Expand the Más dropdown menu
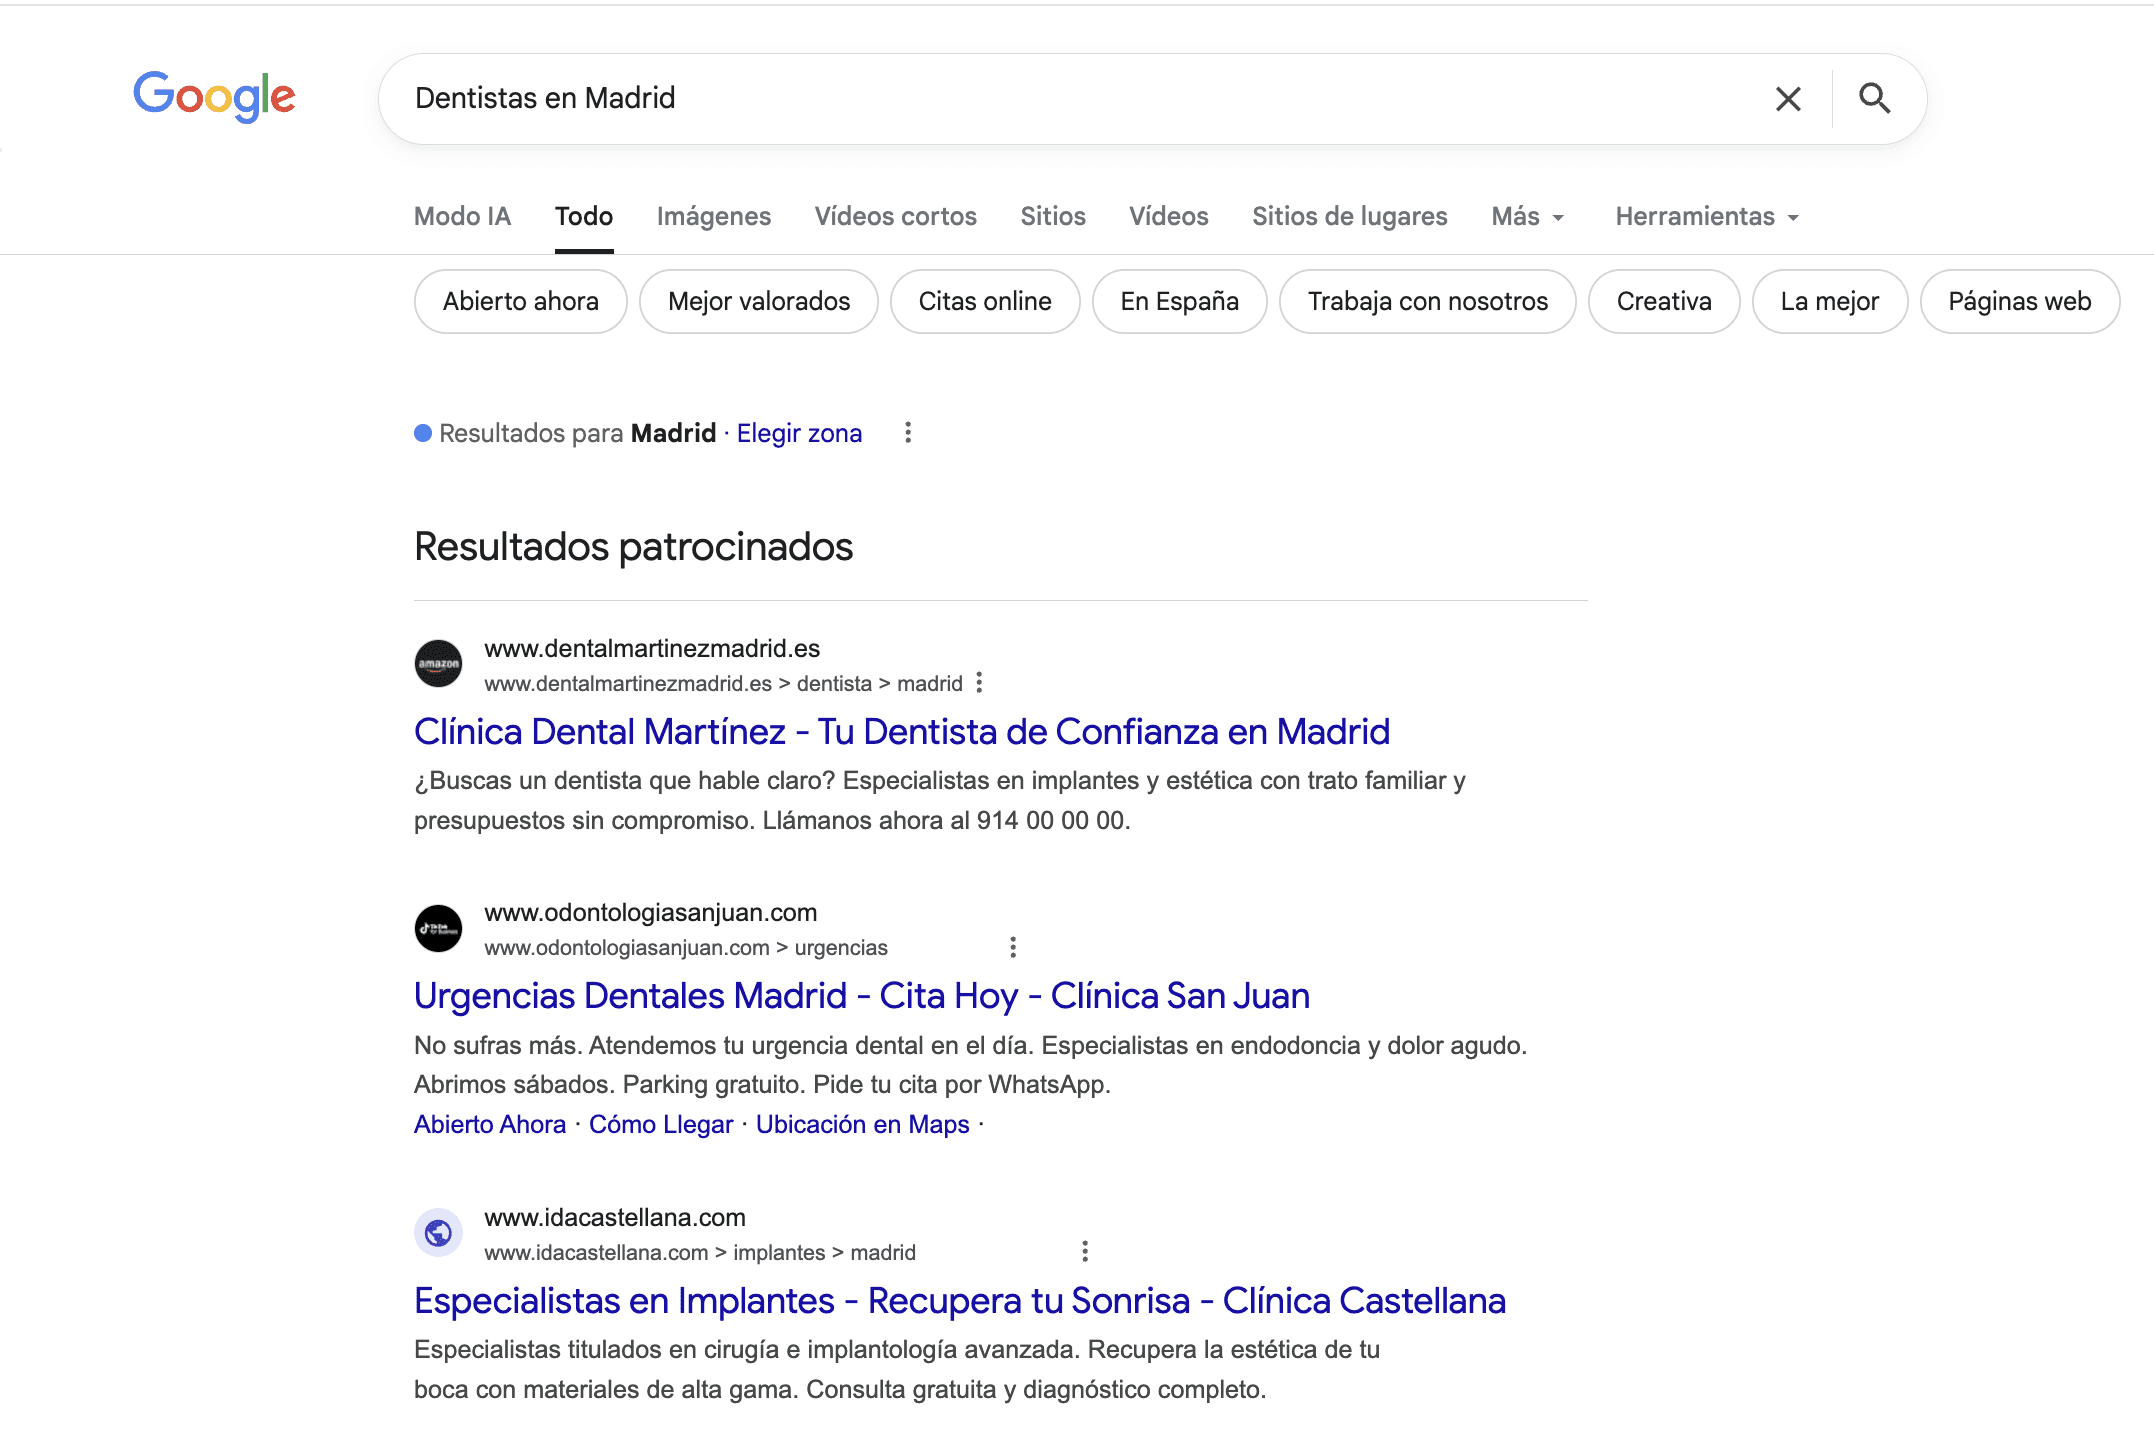The image size is (2154, 1446). click(x=1526, y=216)
